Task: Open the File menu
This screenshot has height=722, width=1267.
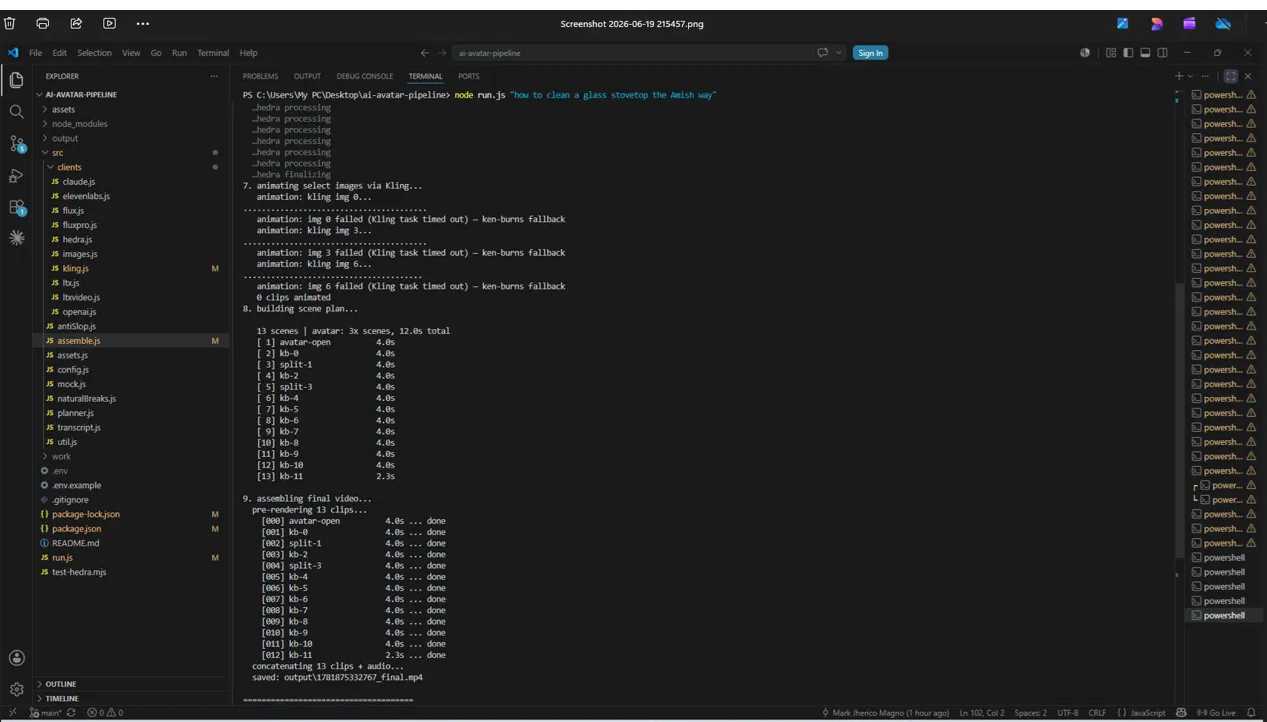Action: (x=35, y=53)
